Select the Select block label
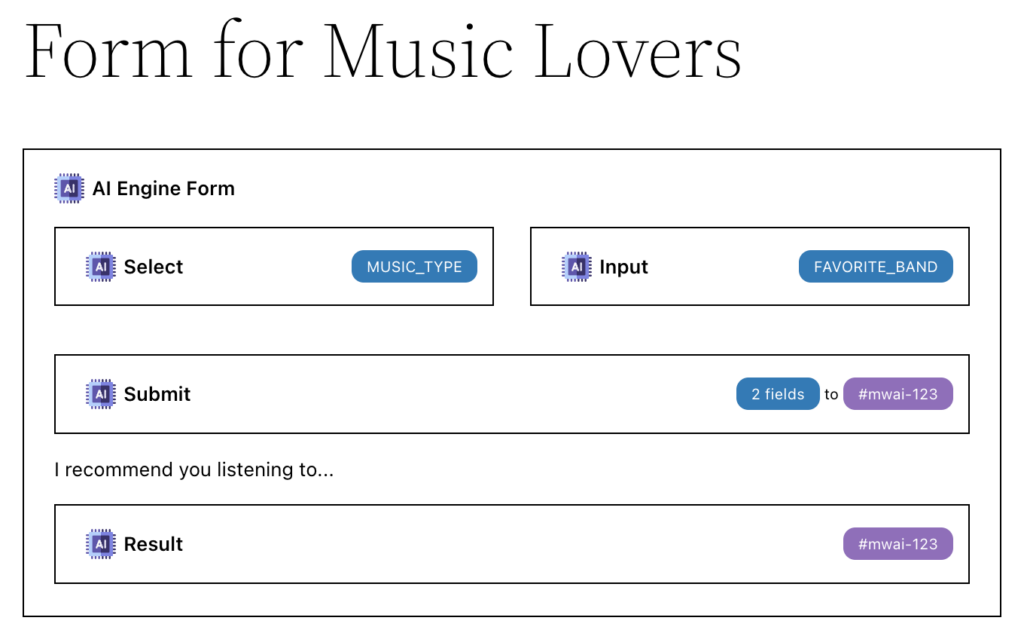Screen dimensions: 1024x642 click(153, 267)
